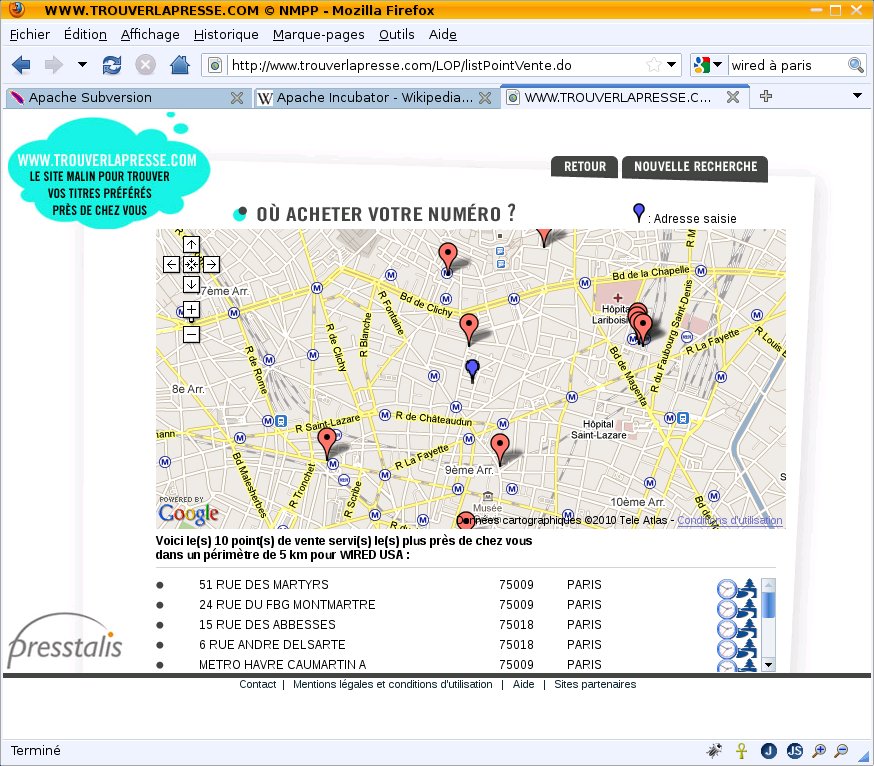Click the results list scroll down arrow
Screen dimensions: 874x766
pyautogui.click(x=769, y=665)
